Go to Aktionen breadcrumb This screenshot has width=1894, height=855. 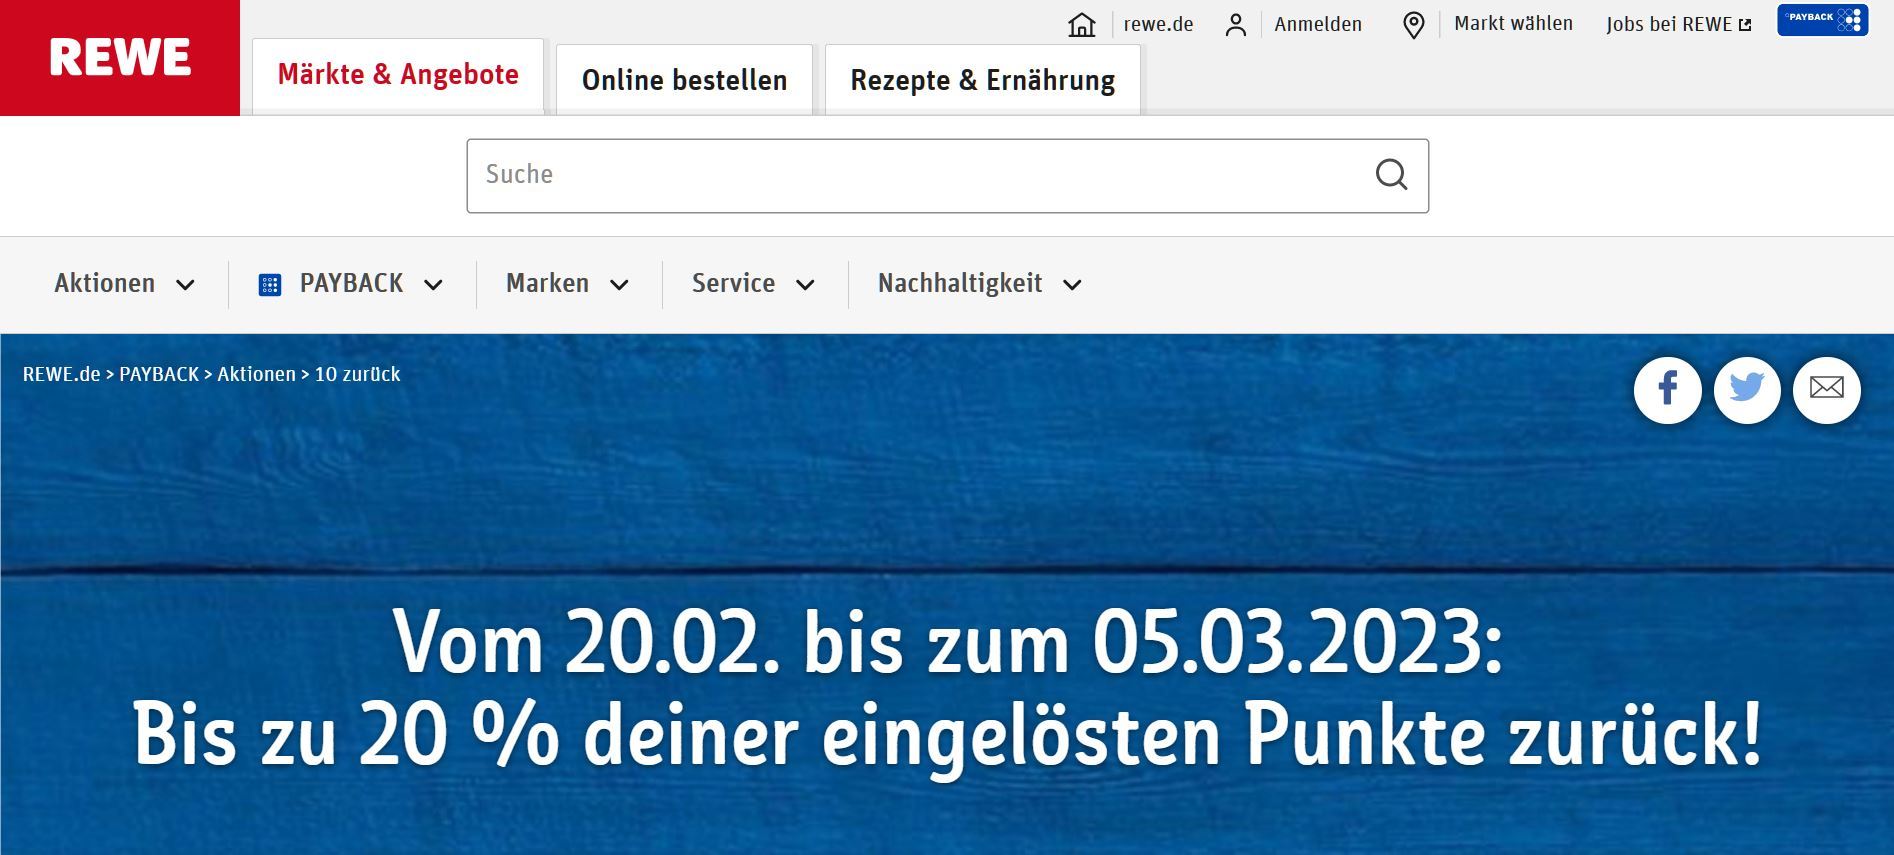click(256, 374)
